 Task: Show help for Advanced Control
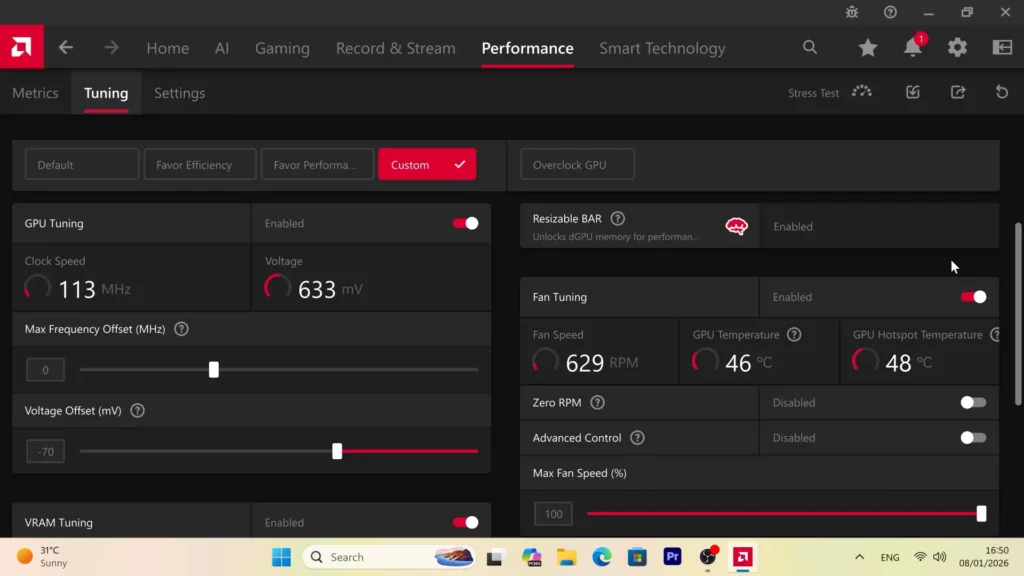637,438
